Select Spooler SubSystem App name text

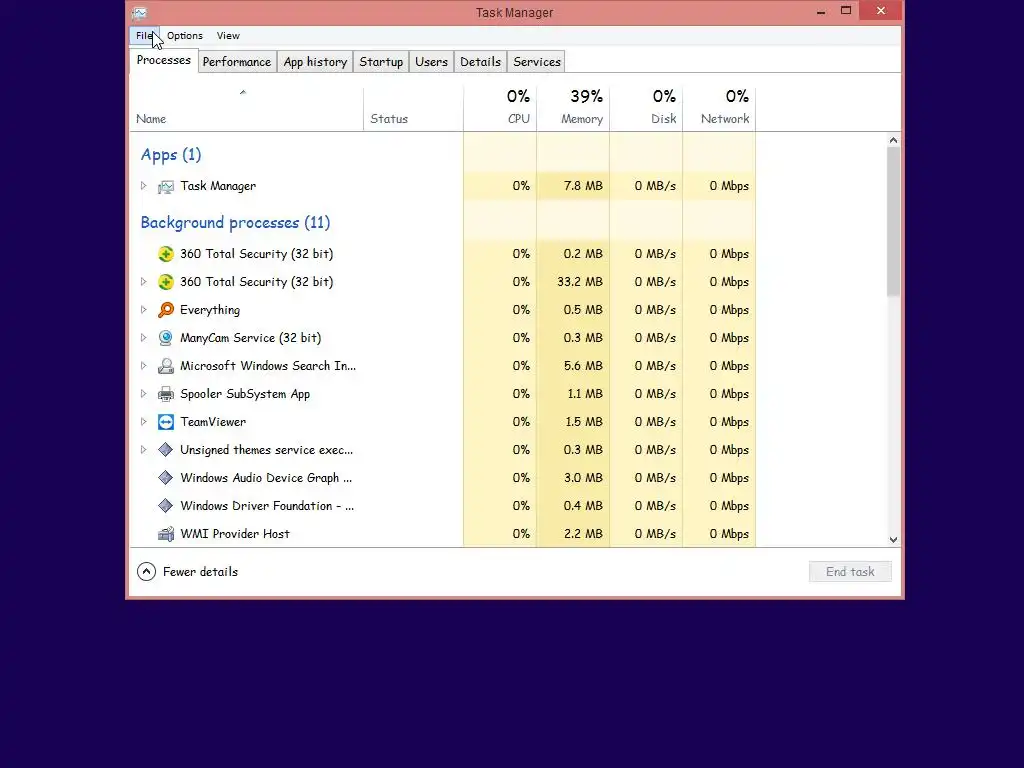pos(245,394)
